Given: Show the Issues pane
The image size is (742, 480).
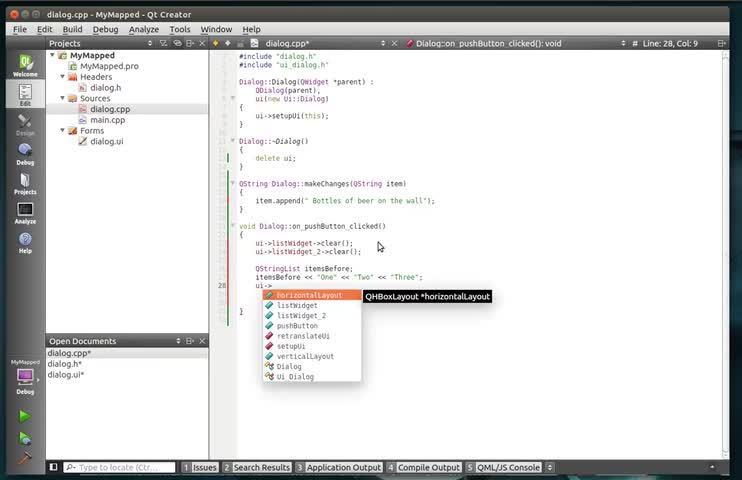Looking at the screenshot, I should pos(200,467).
